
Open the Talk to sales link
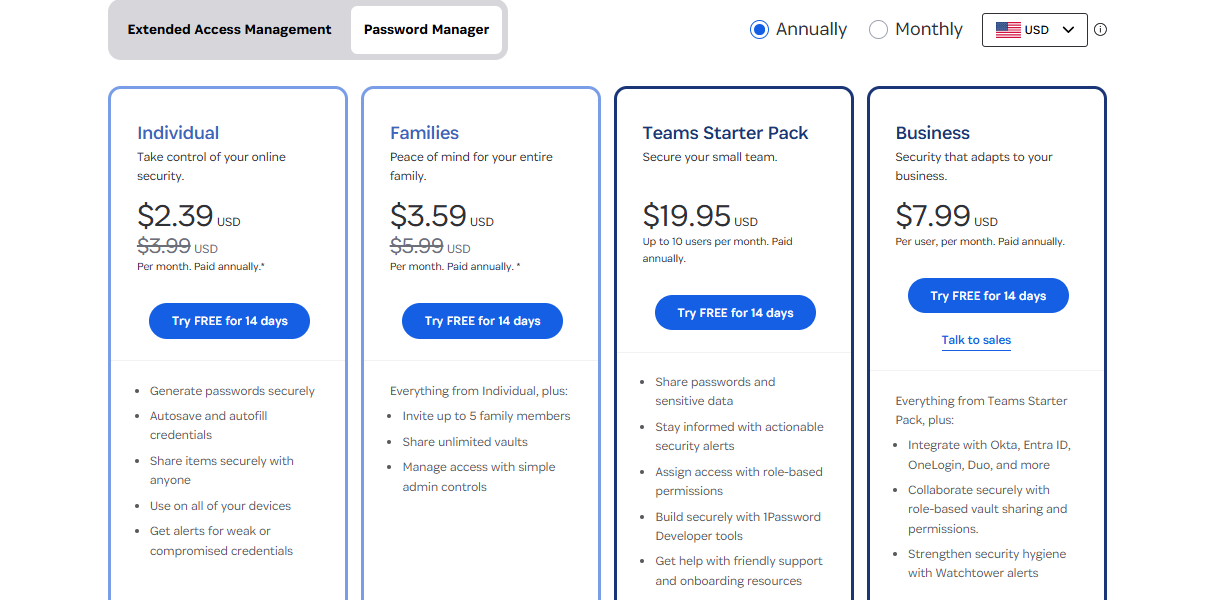[976, 340]
